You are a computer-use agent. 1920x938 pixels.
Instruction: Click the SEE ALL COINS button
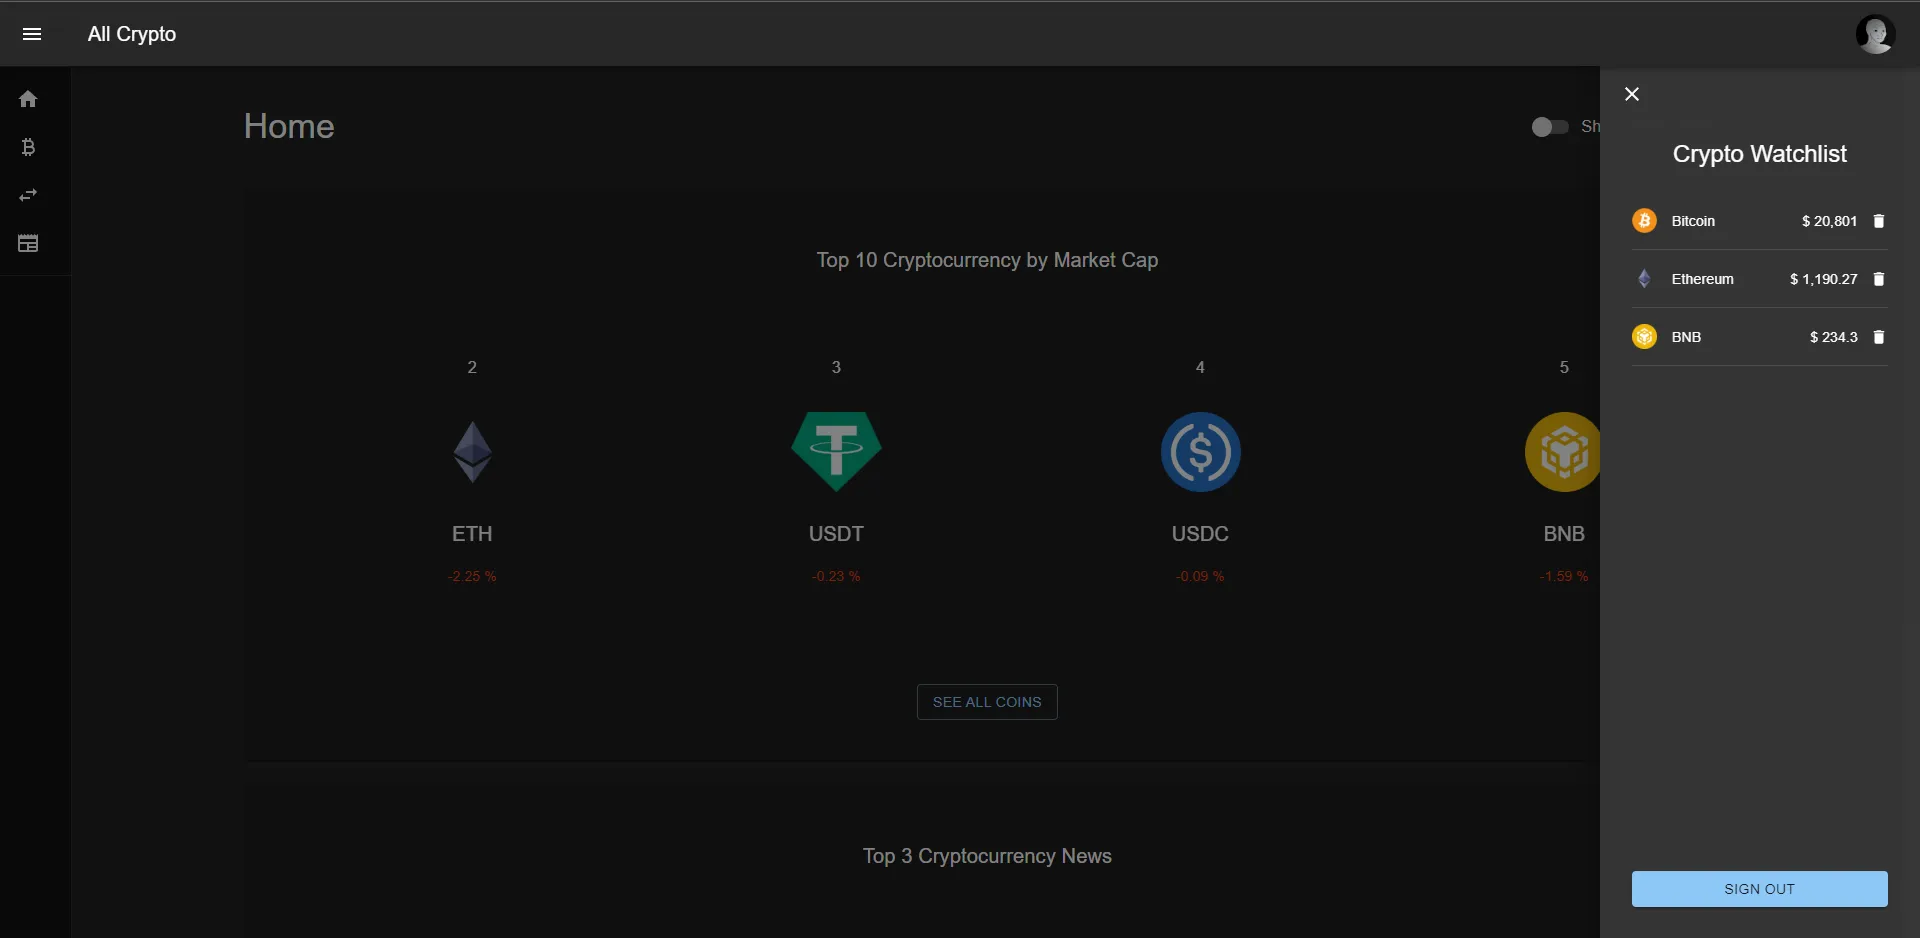pyautogui.click(x=986, y=701)
